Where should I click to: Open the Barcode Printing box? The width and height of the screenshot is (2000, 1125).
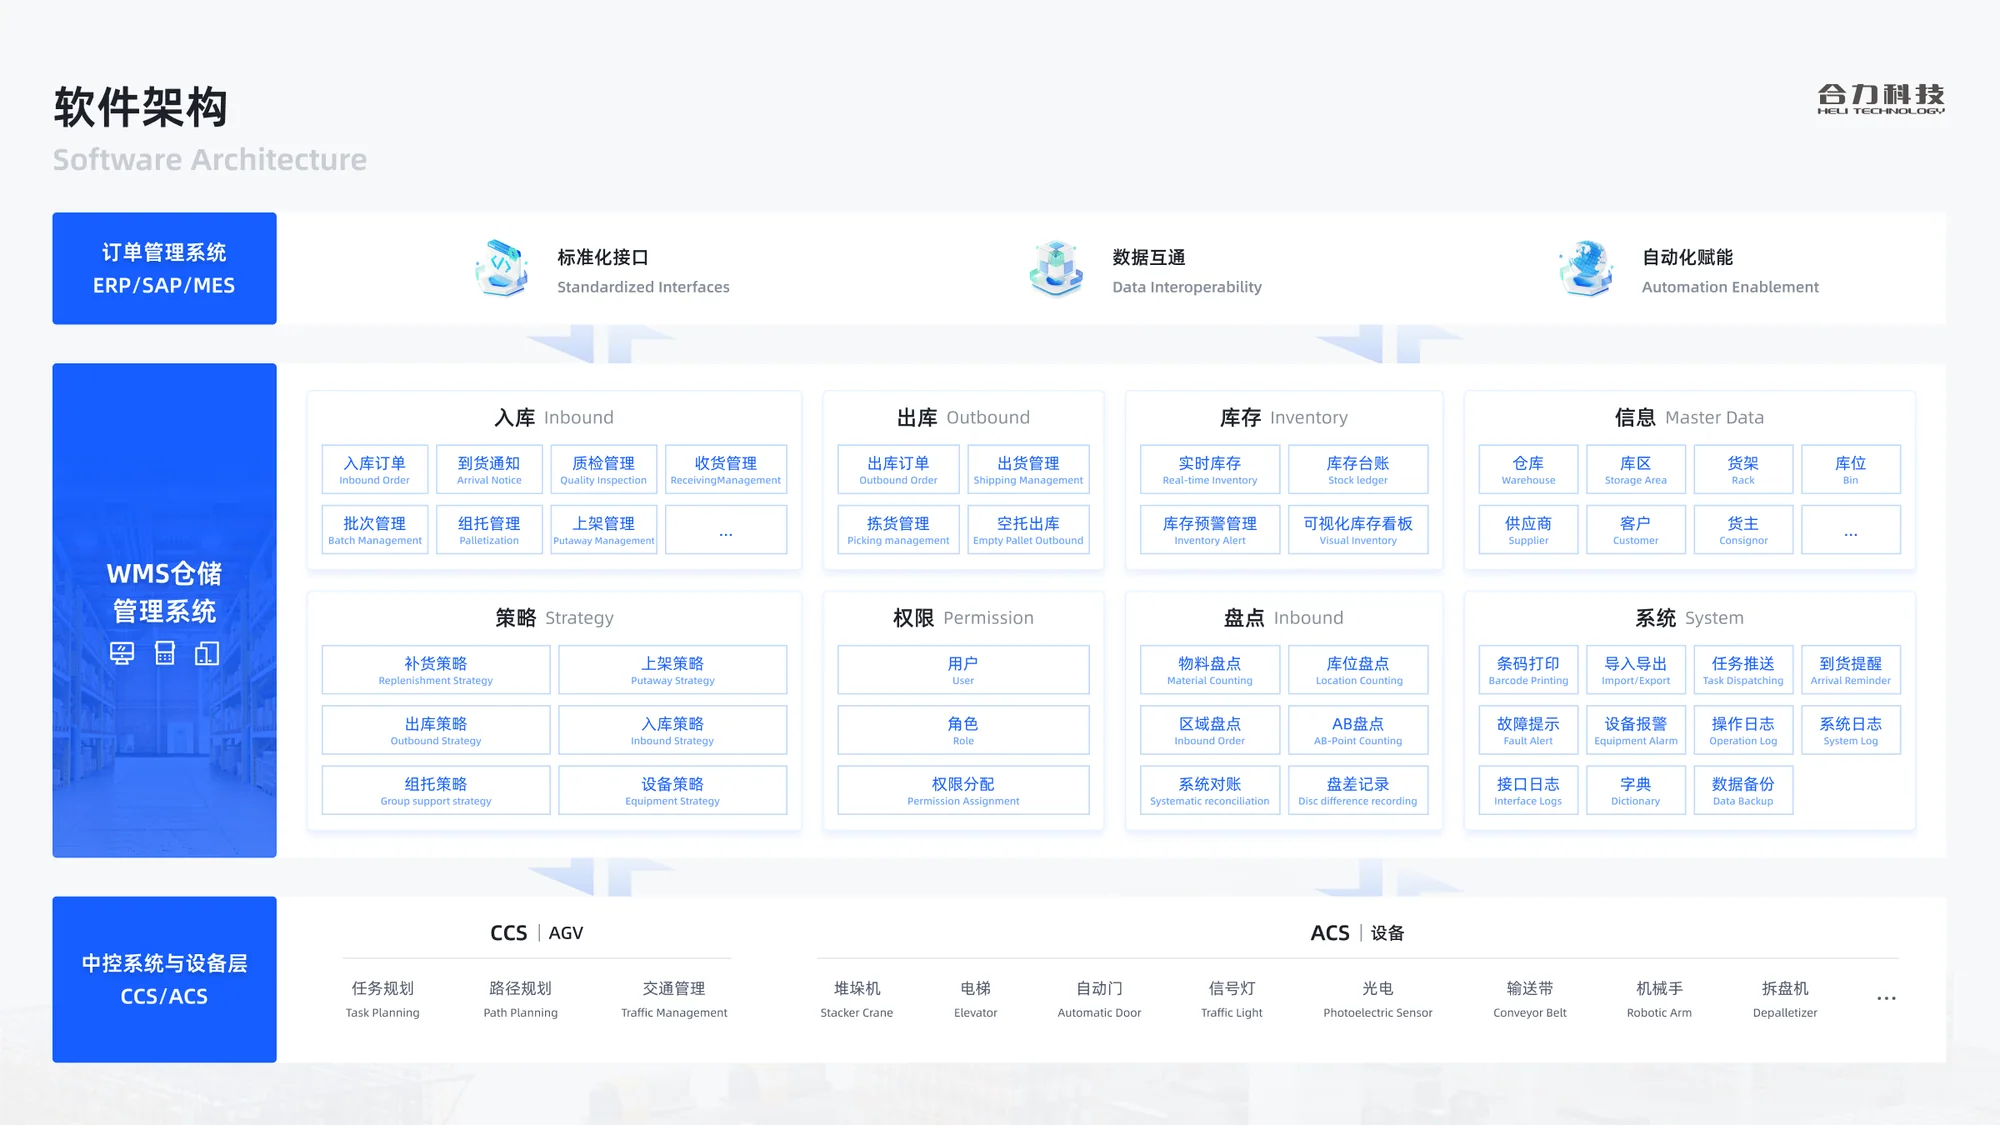(x=1528, y=670)
